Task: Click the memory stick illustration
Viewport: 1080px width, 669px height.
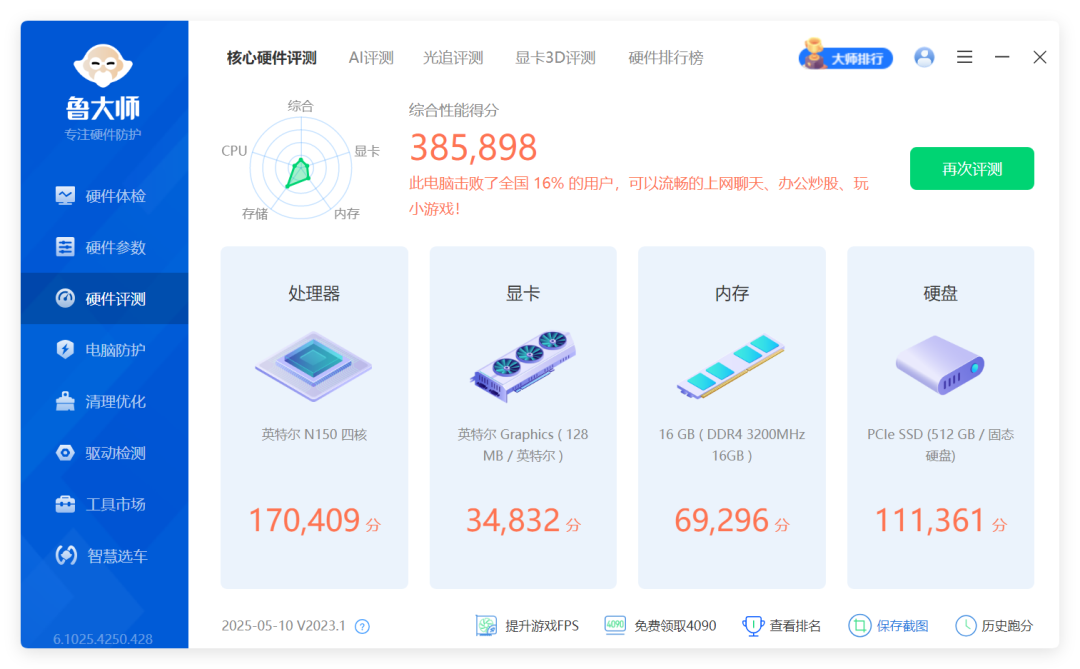Action: tap(731, 367)
